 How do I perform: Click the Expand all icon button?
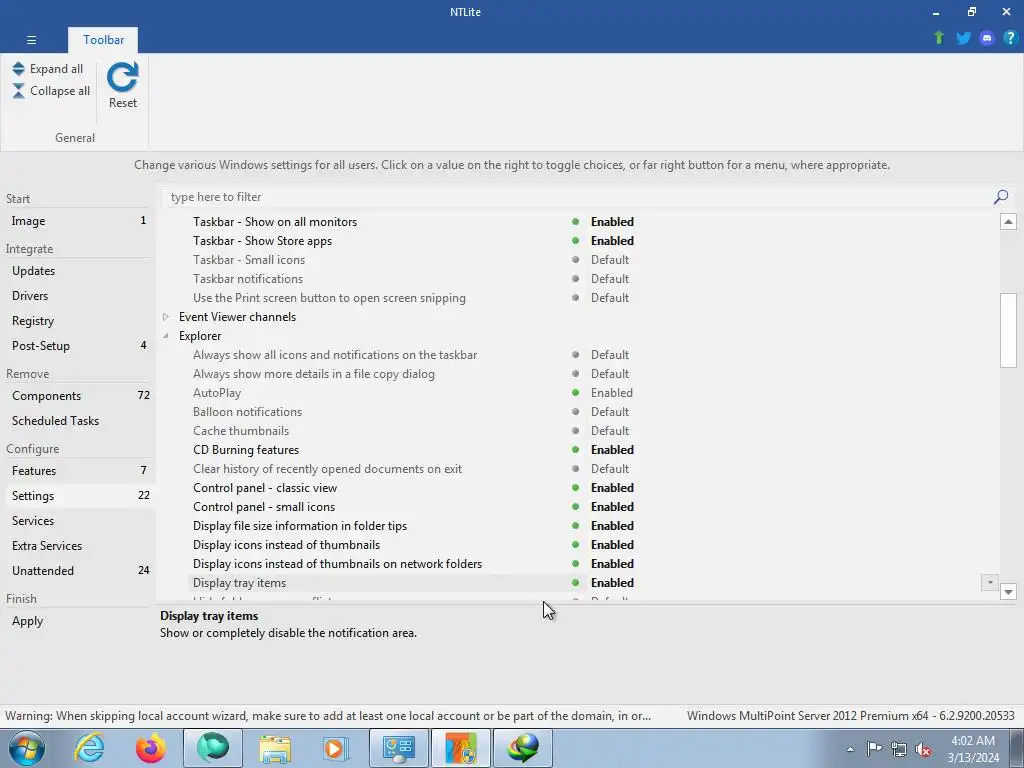pyautogui.click(x=18, y=69)
